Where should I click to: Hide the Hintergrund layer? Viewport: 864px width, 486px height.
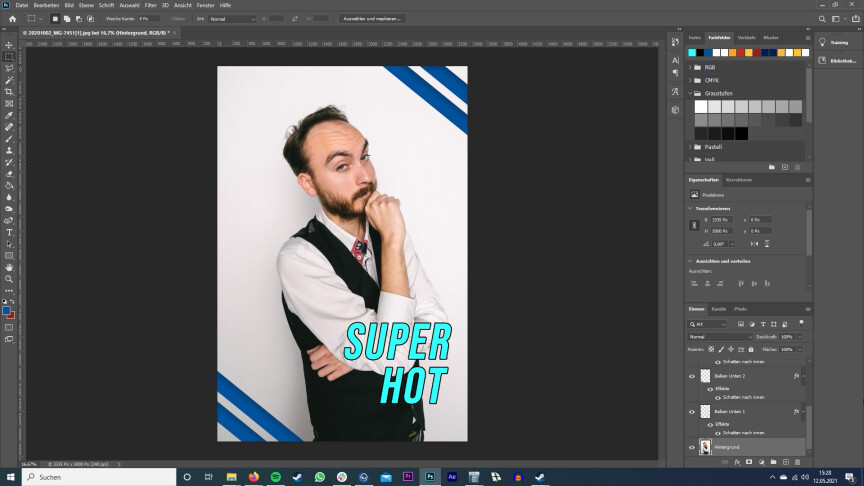click(x=691, y=447)
